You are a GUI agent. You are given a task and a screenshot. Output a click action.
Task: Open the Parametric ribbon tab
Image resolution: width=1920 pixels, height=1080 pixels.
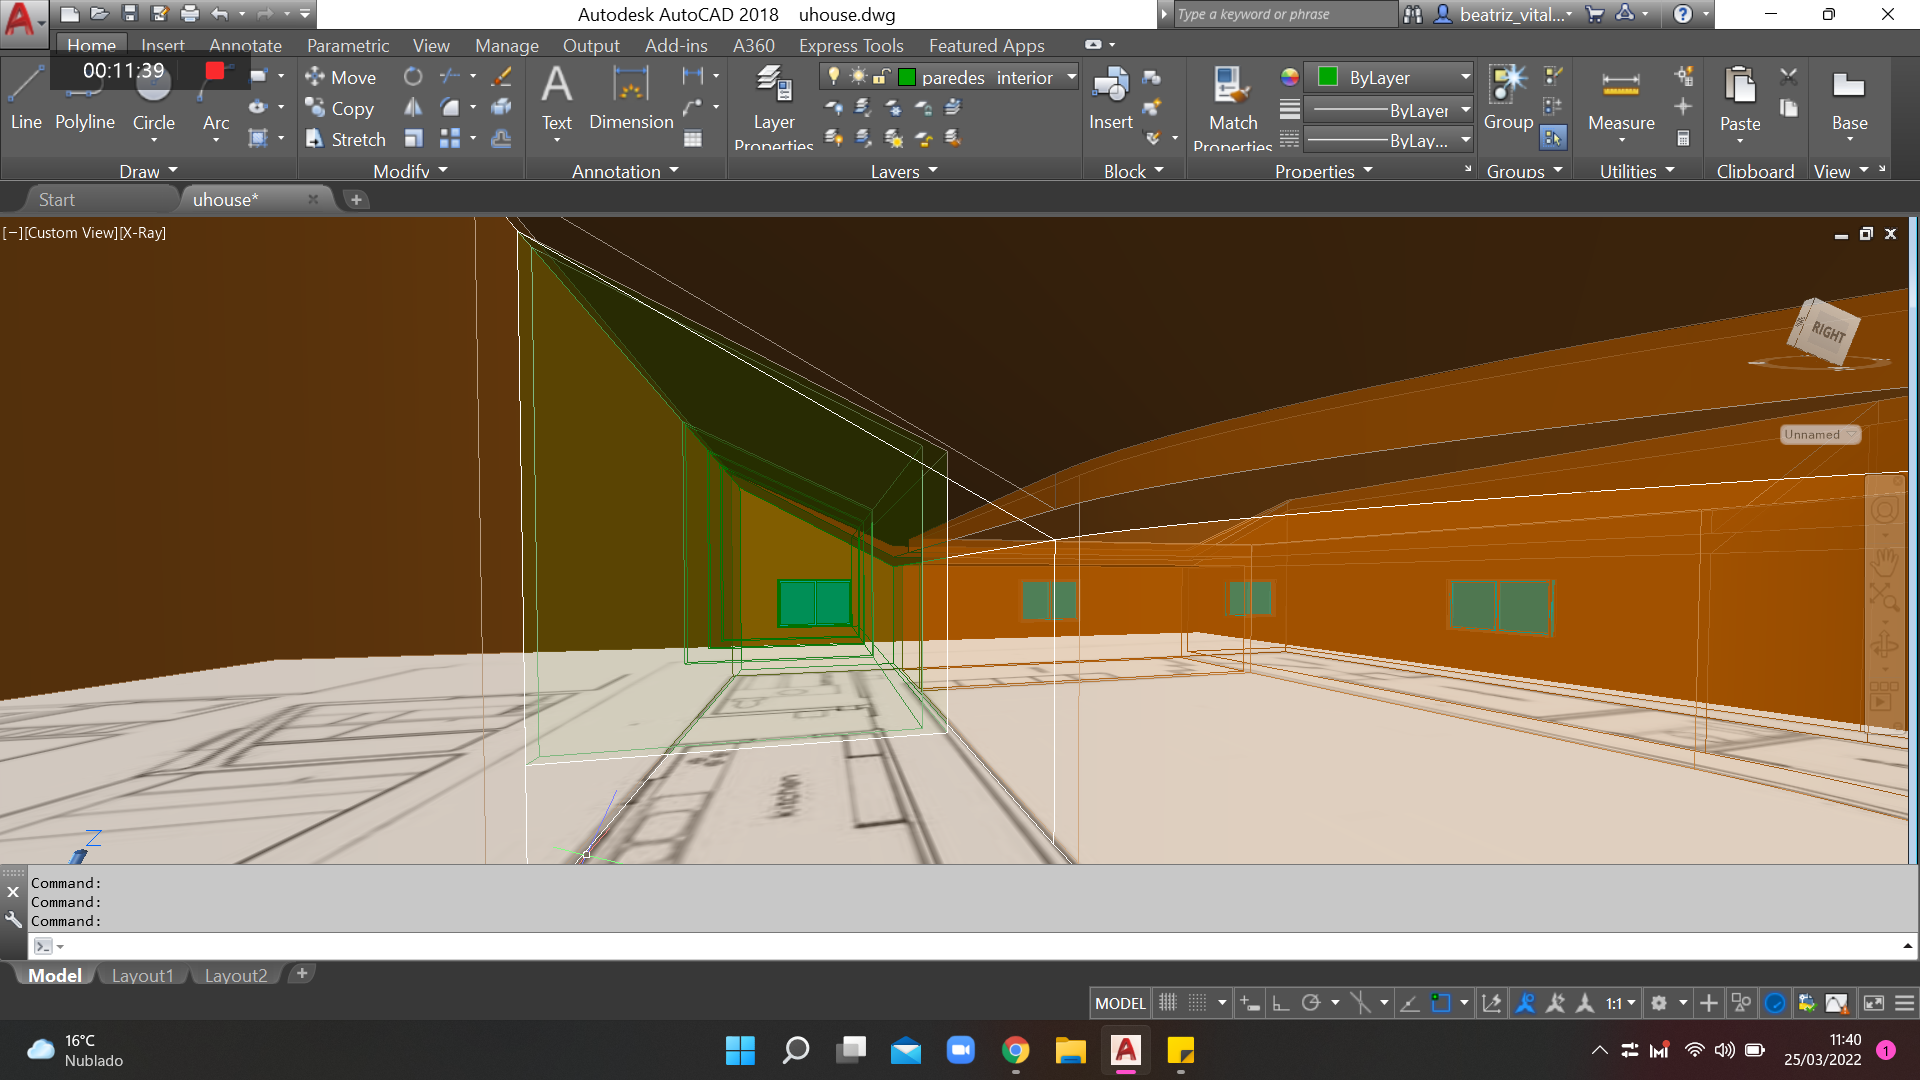(x=348, y=45)
